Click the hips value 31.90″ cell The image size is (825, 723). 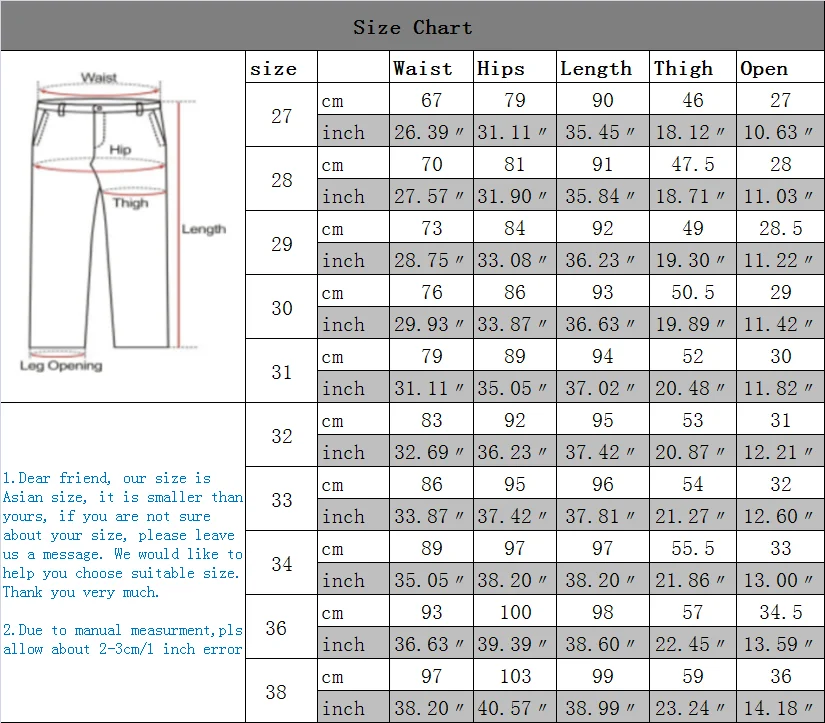[515, 196]
